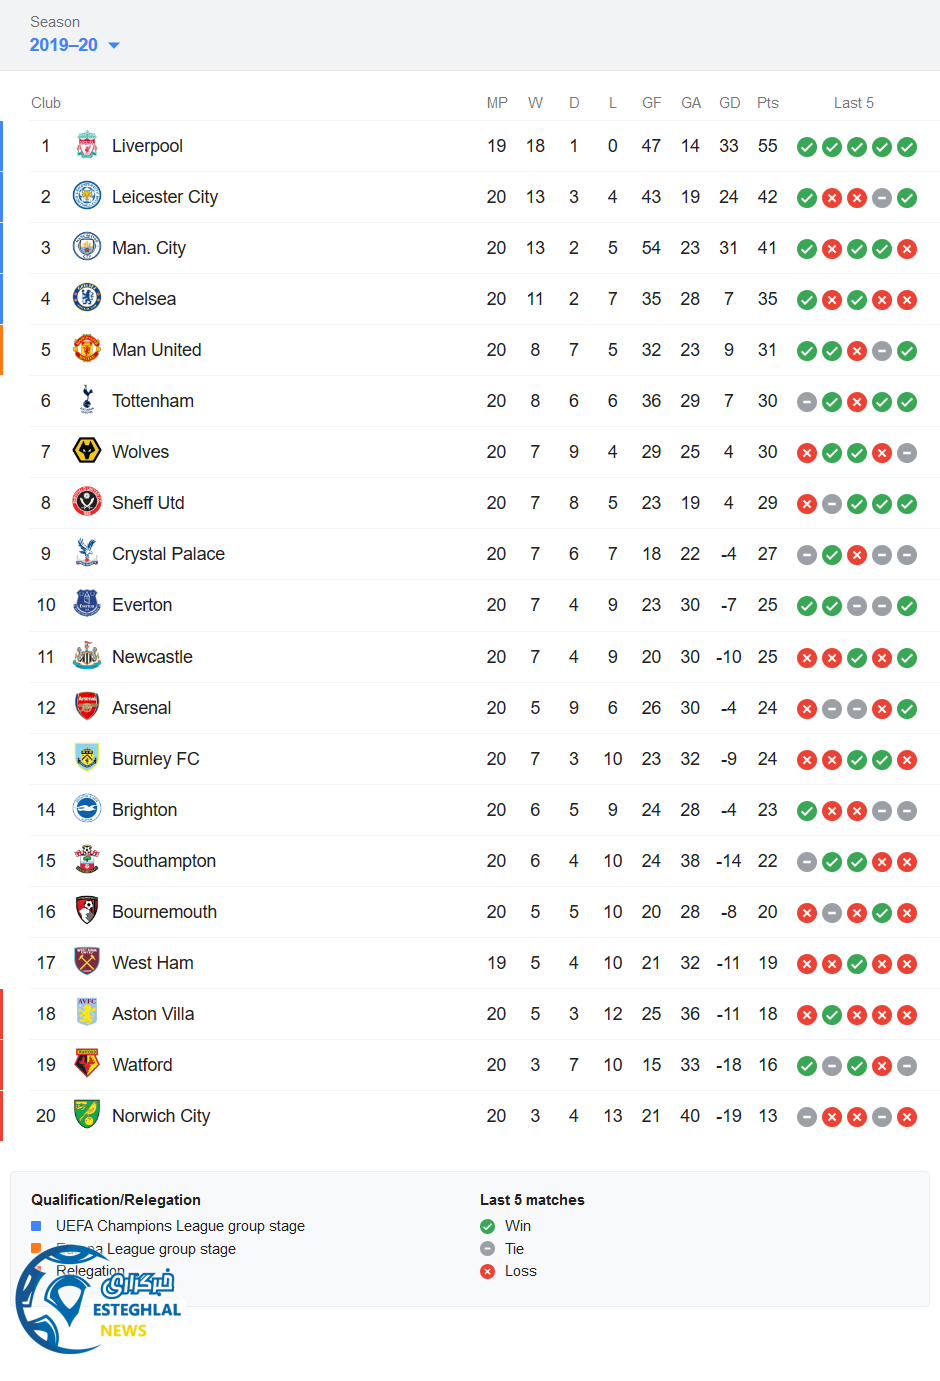
Task: Click Liverpool's most recent win indicator
Action: point(907,147)
